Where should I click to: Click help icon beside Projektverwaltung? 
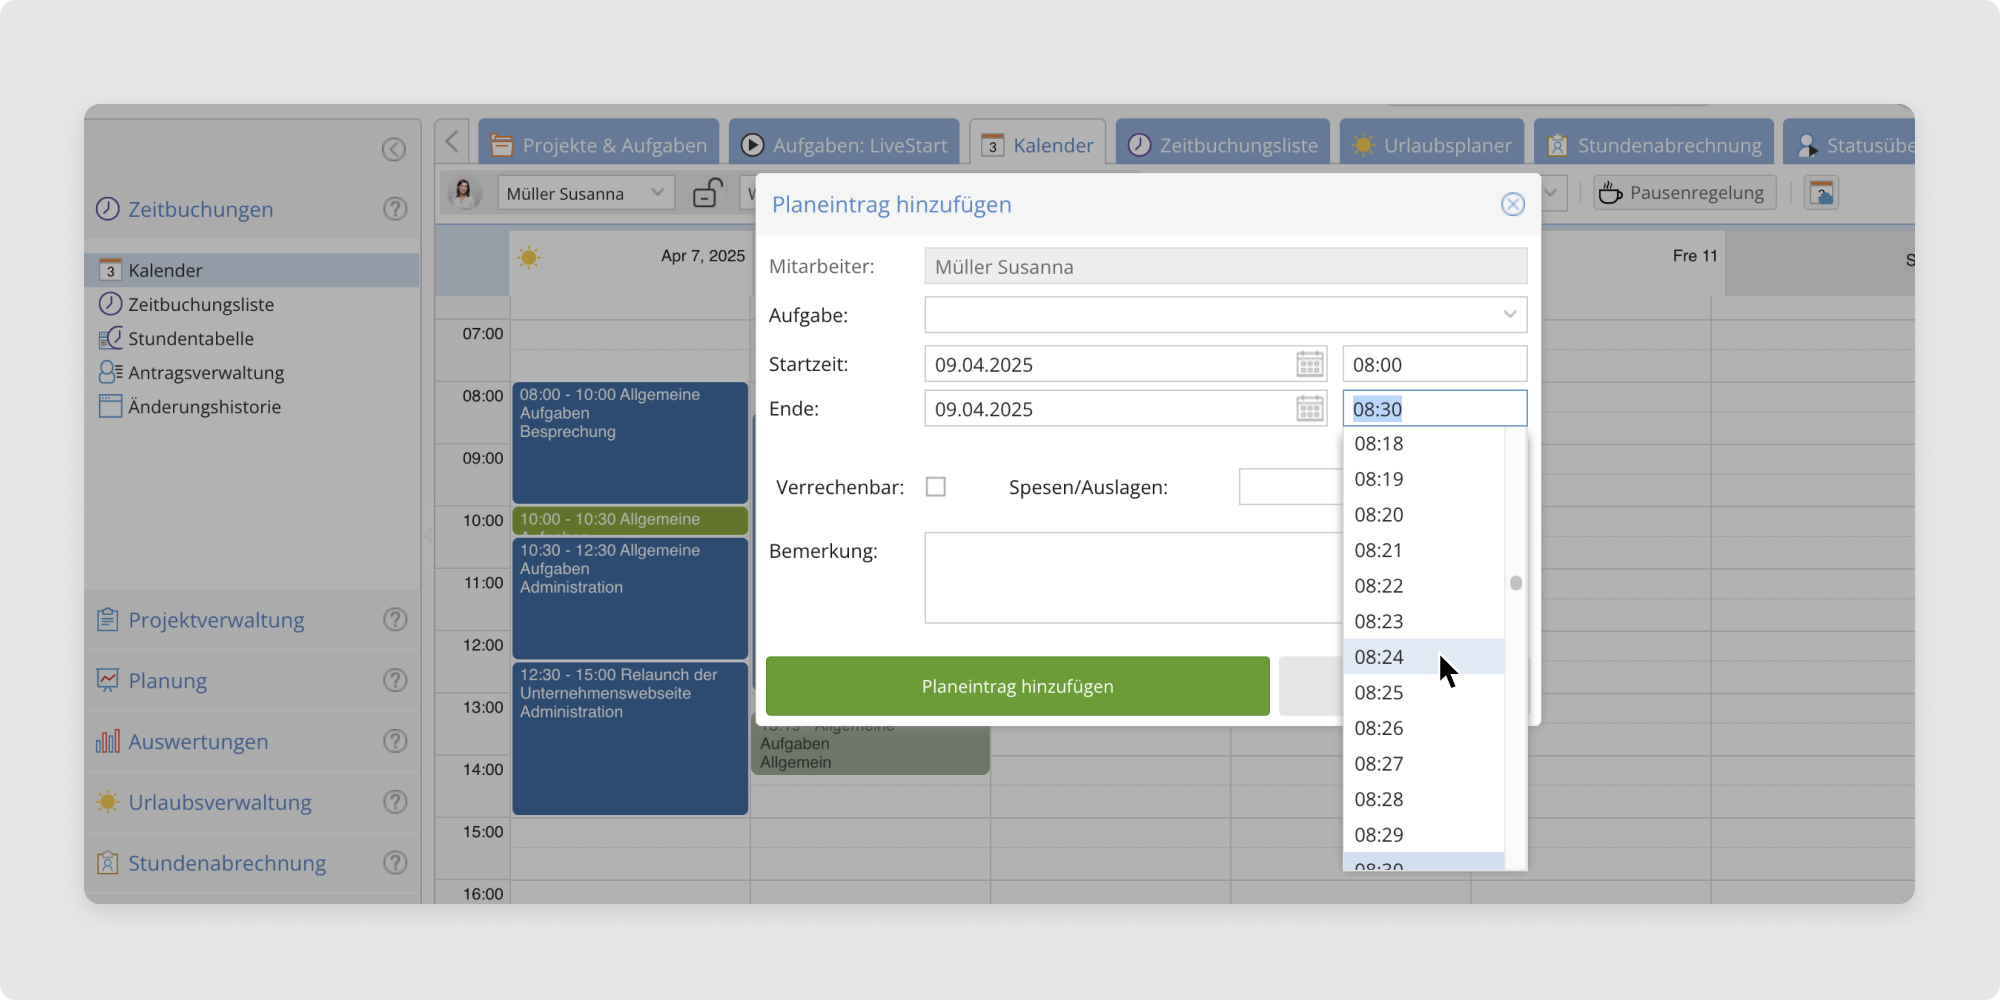[x=395, y=620]
